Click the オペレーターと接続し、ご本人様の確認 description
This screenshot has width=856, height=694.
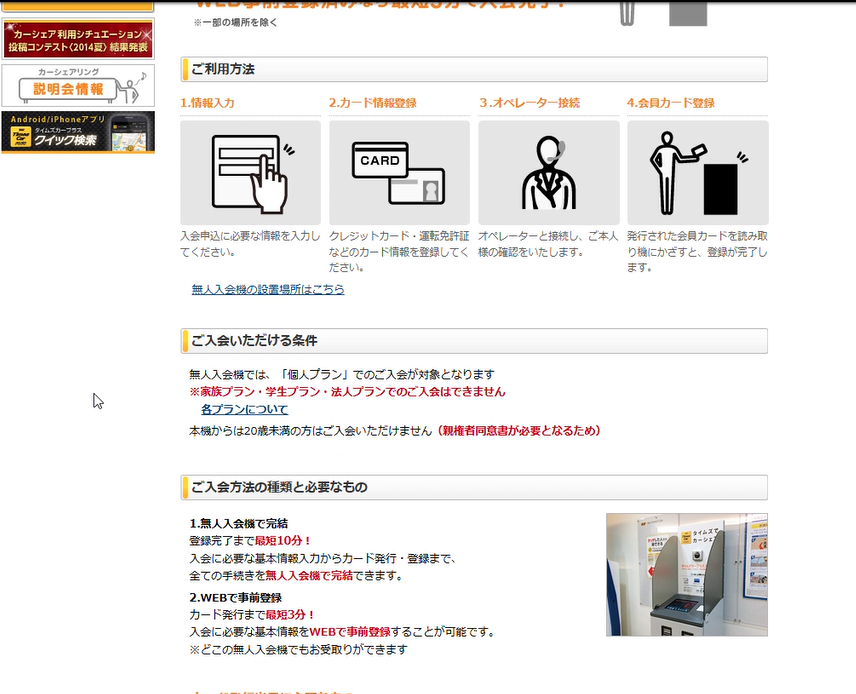(549, 244)
